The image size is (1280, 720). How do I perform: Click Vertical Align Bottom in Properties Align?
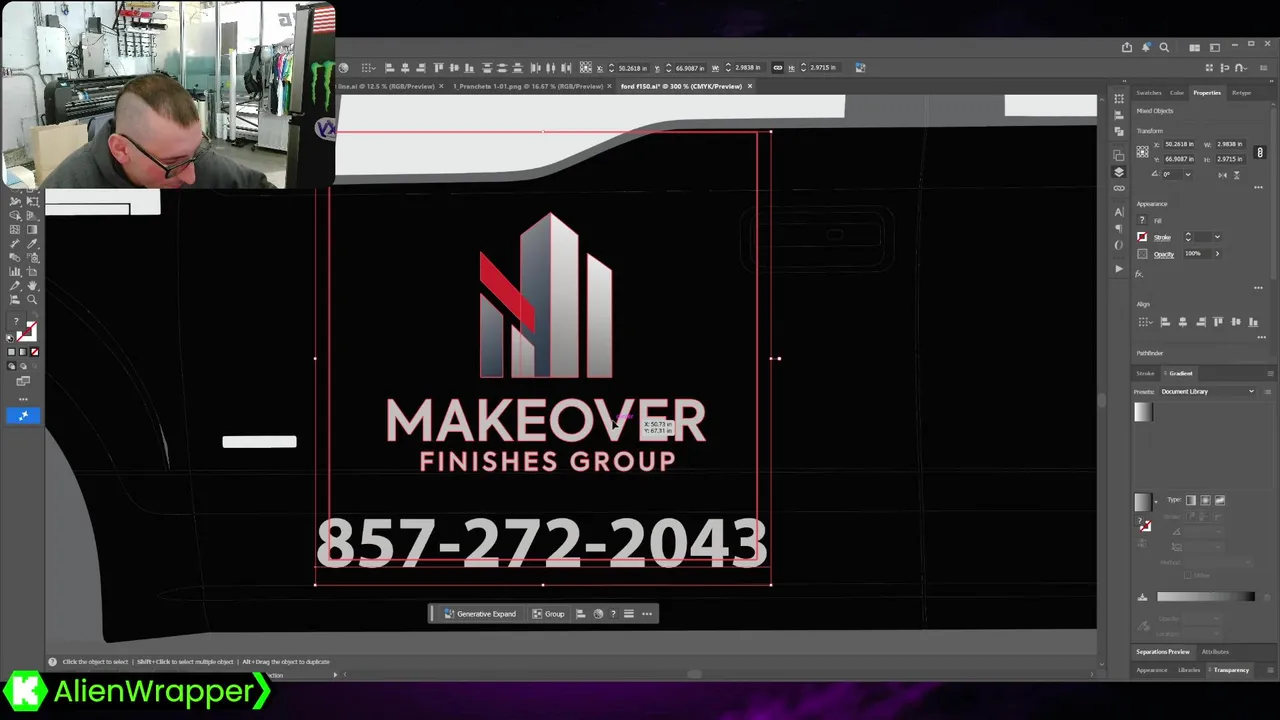1253,322
